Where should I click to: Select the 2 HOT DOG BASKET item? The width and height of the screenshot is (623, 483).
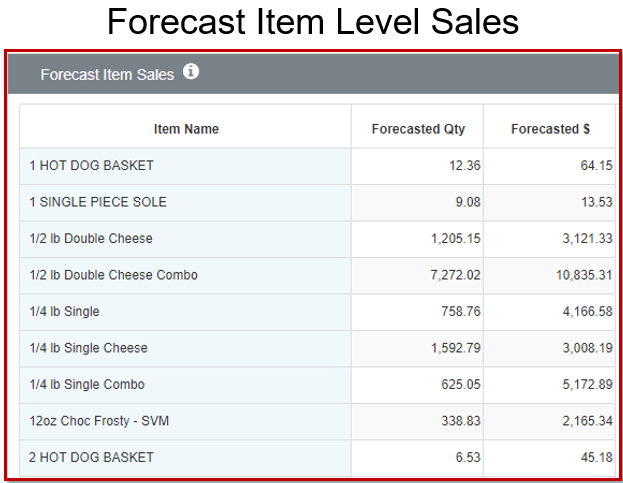pyautogui.click(x=91, y=458)
